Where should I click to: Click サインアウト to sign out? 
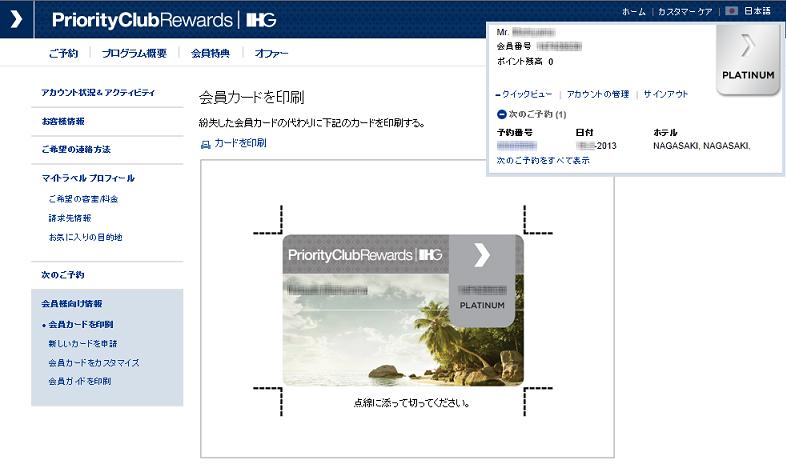pyautogui.click(x=666, y=94)
